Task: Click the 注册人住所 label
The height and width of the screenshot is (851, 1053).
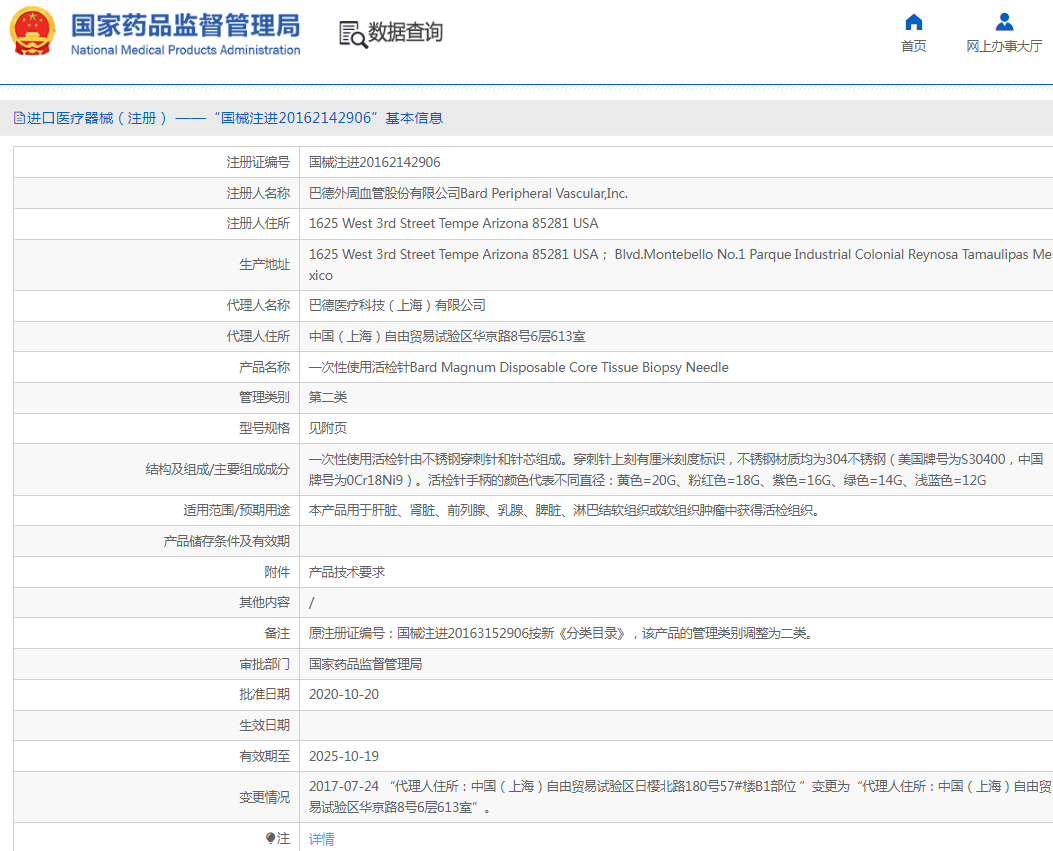Action: [x=258, y=224]
